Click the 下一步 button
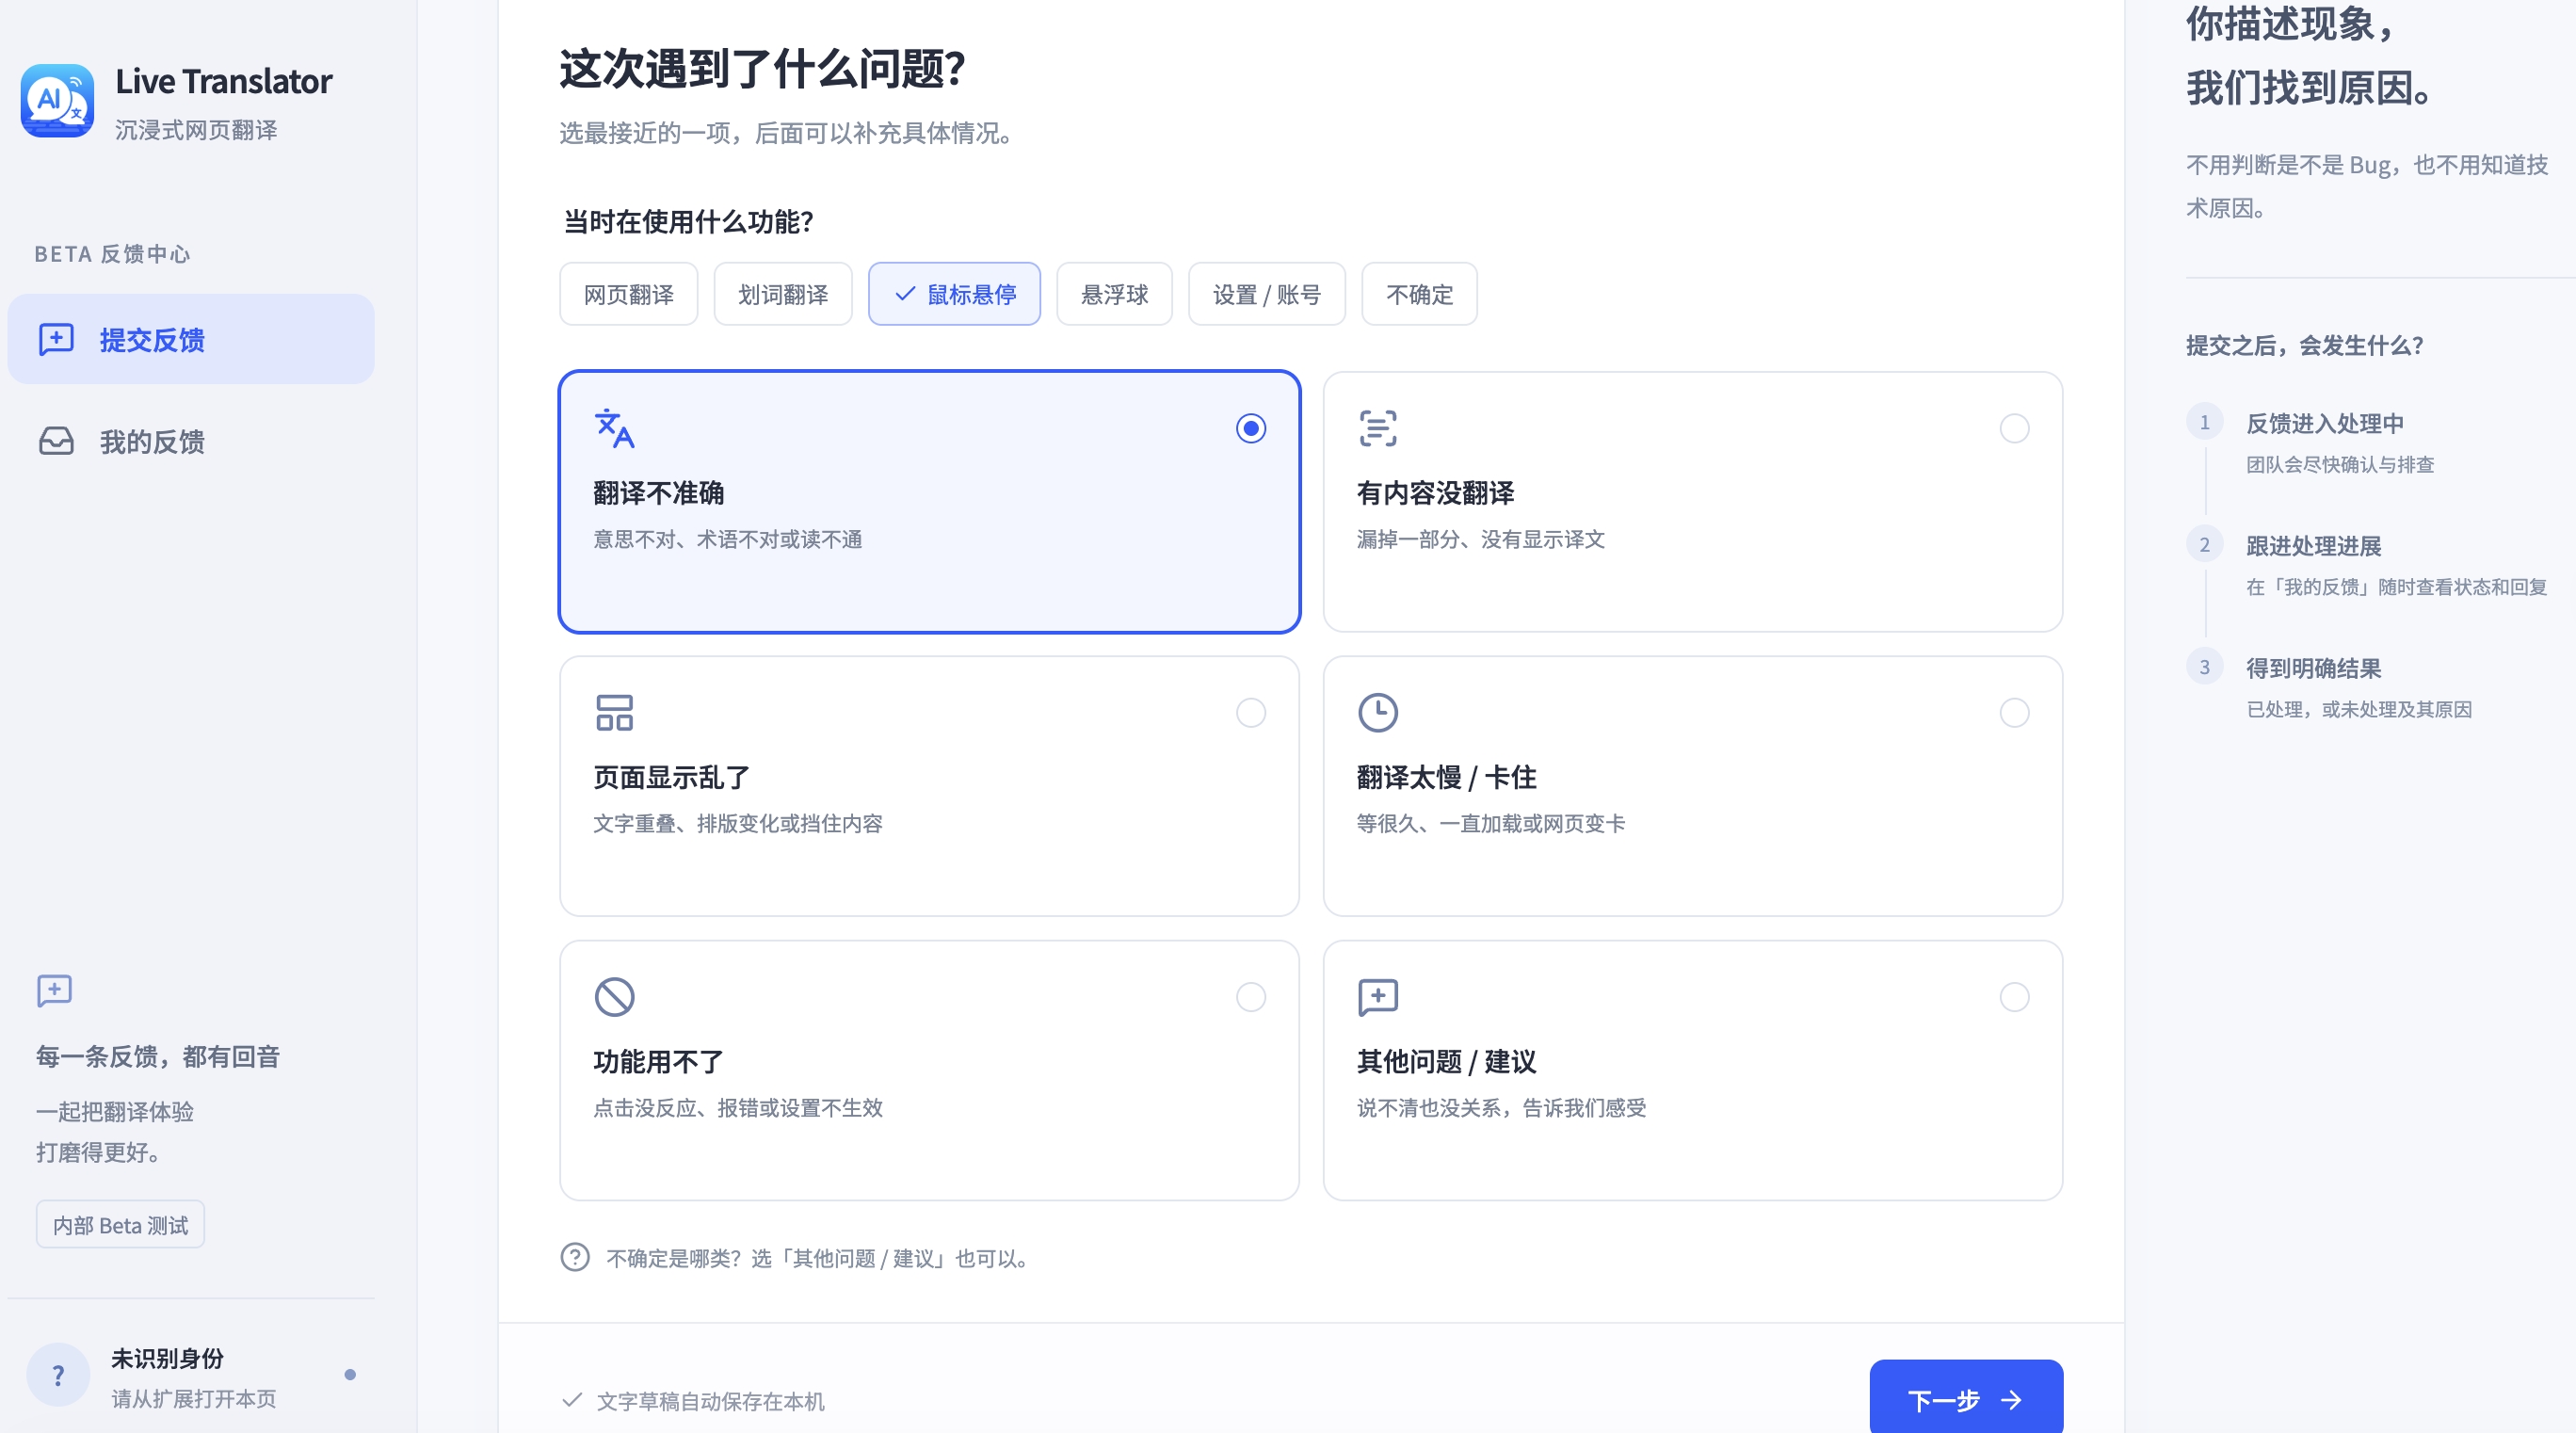This screenshot has height=1433, width=2576. coord(1965,1399)
